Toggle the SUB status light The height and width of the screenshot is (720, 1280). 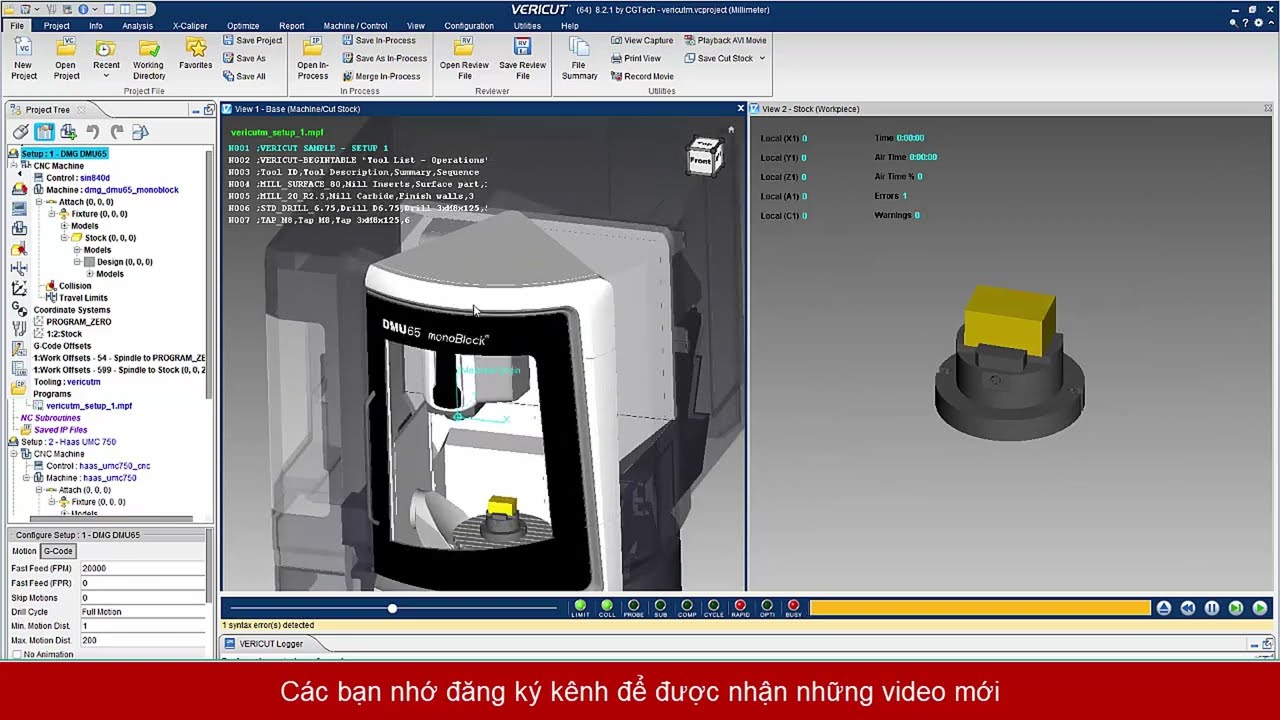660,607
